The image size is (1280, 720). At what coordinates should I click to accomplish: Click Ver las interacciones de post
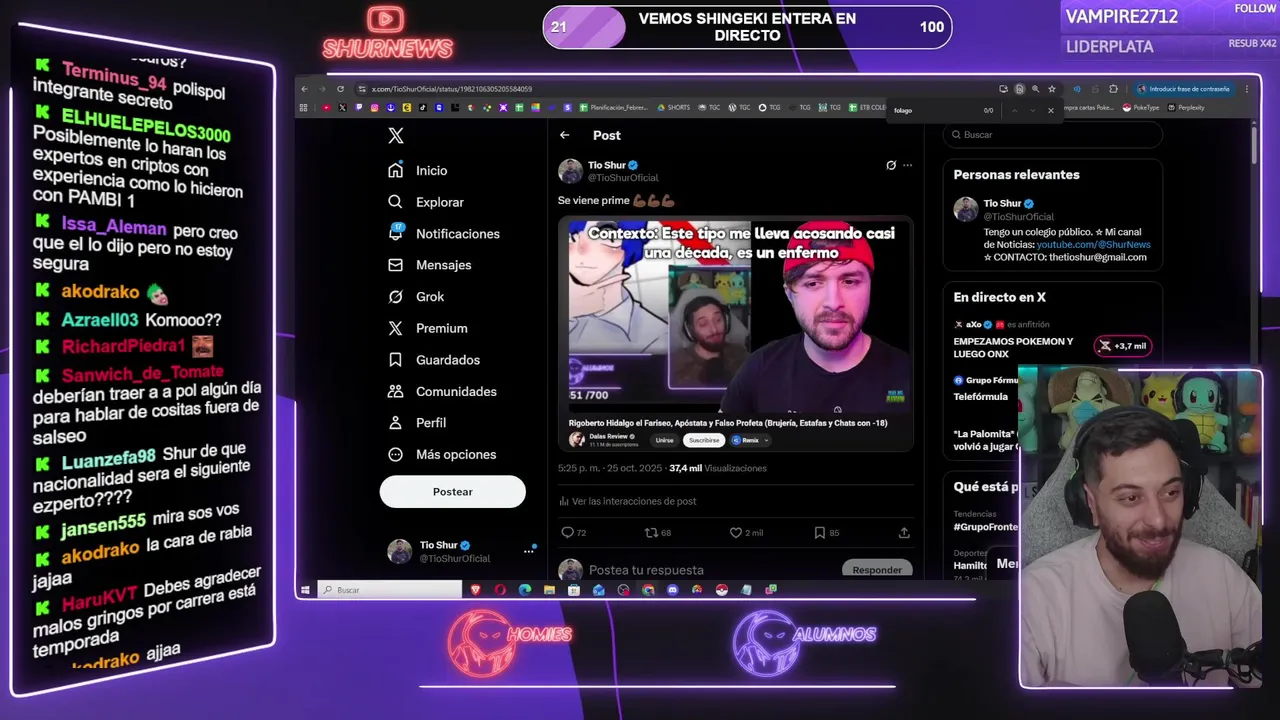pos(628,501)
